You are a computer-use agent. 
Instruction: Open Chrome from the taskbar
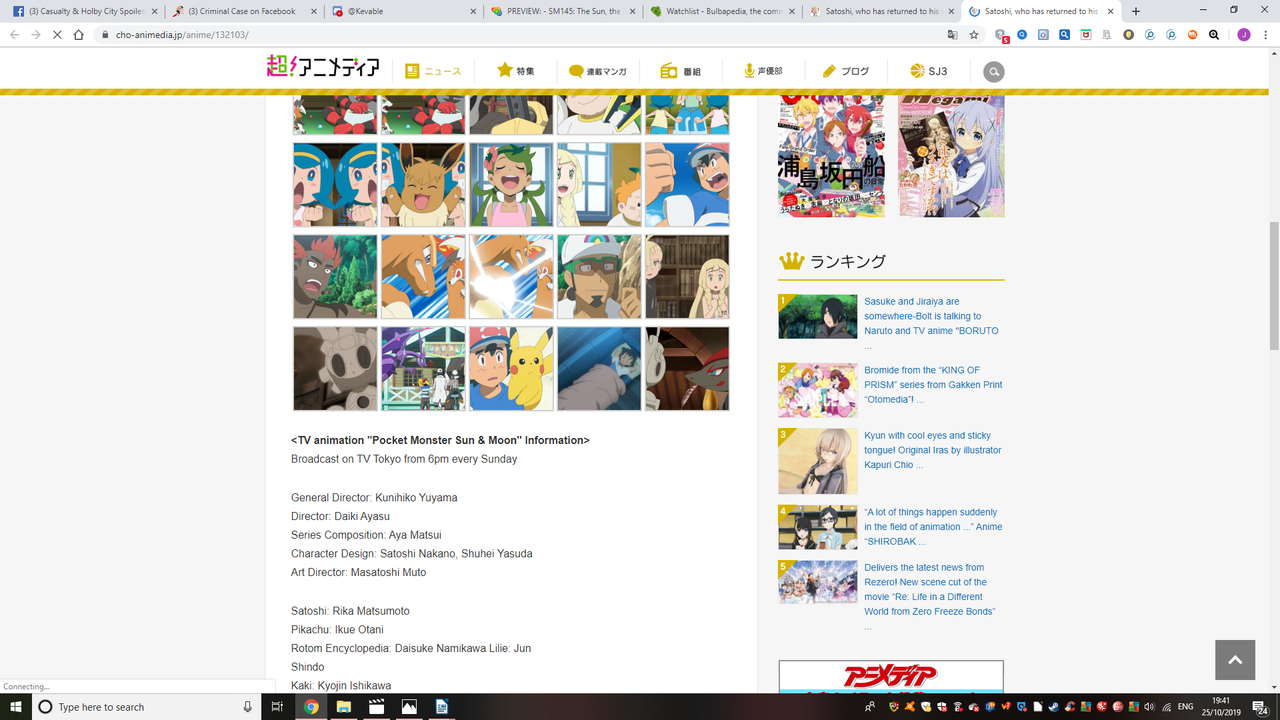pyautogui.click(x=311, y=706)
